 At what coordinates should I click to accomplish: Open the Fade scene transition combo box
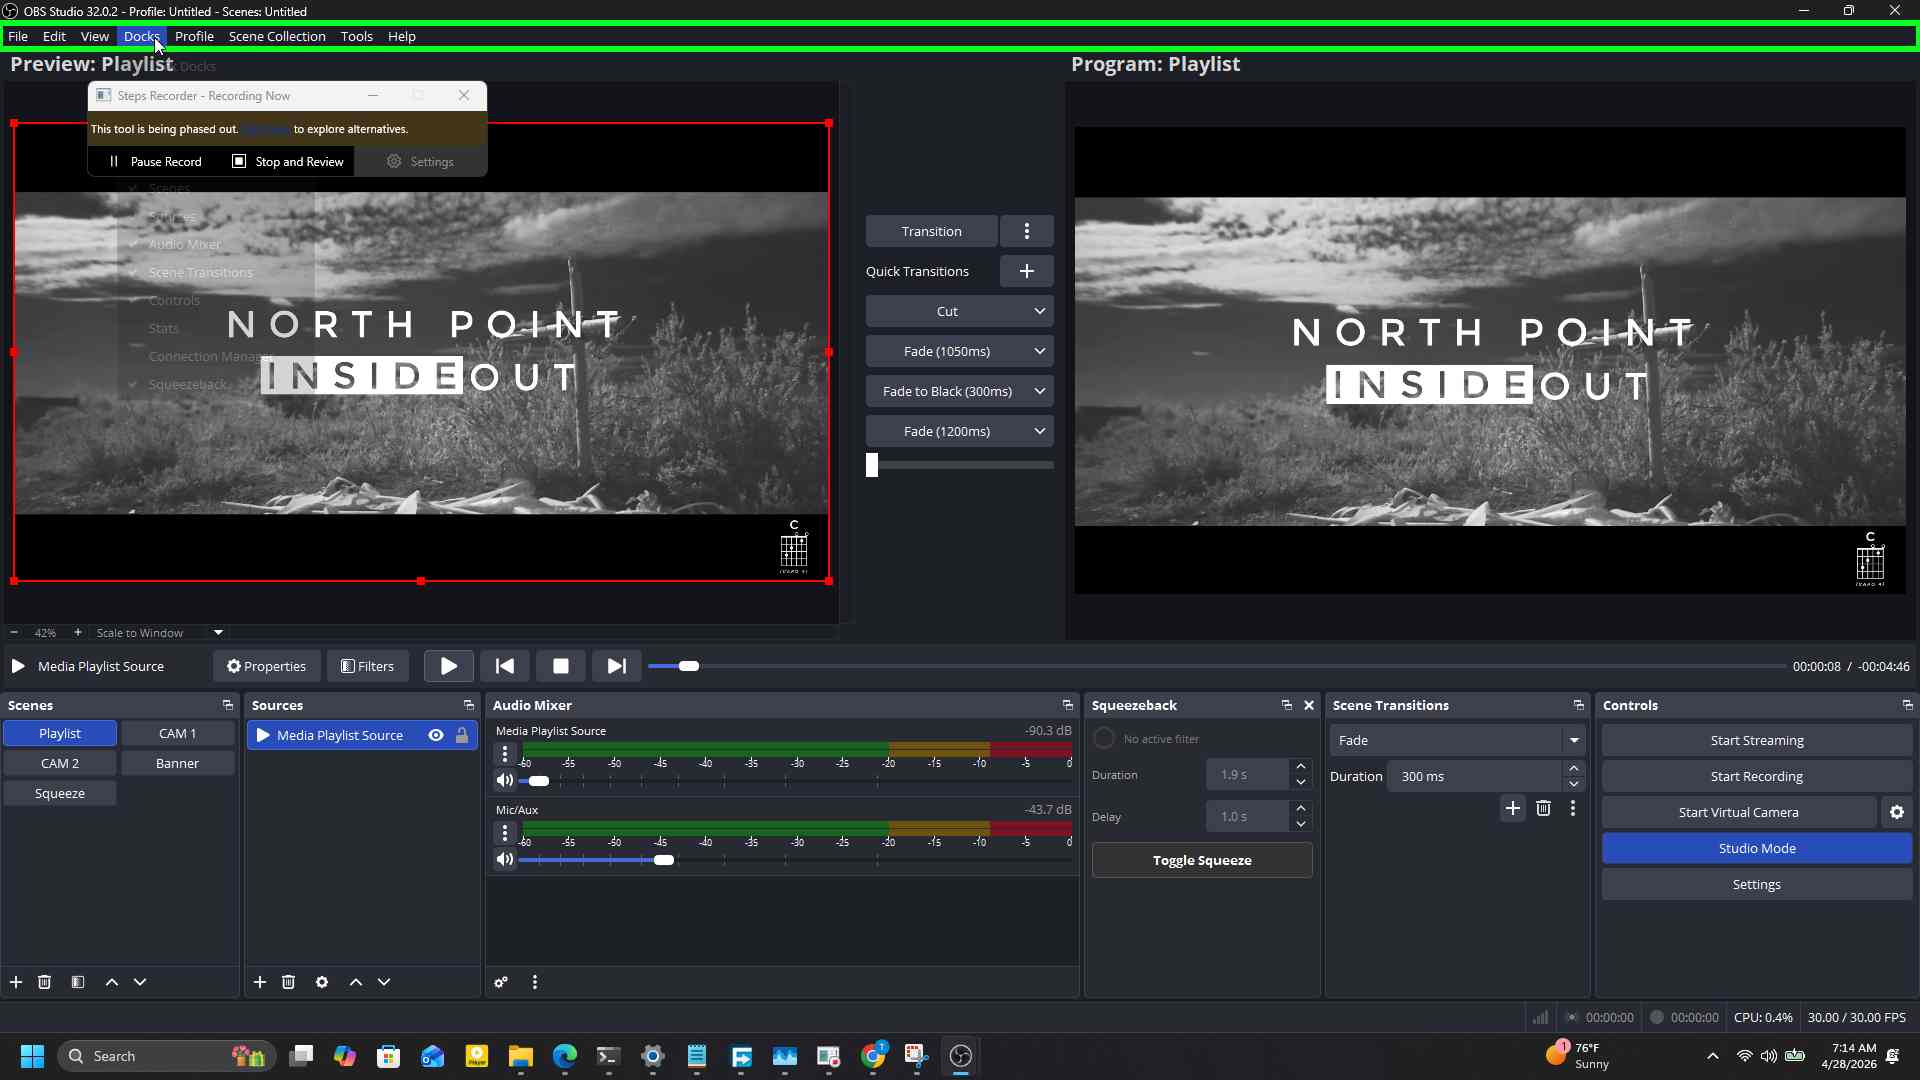pyautogui.click(x=1457, y=740)
